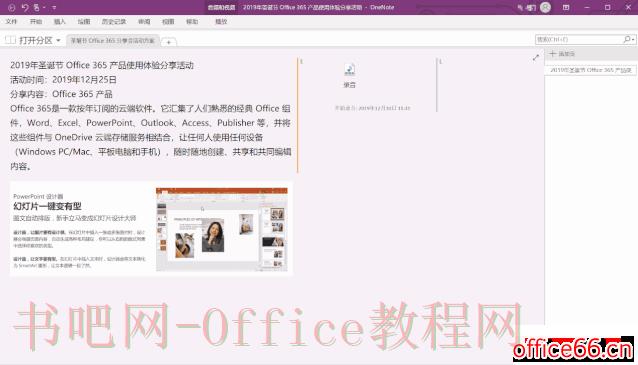Screen dimensions: 638x365
Task: Click the title bar tool context tab label
Action: [x=221, y=7]
